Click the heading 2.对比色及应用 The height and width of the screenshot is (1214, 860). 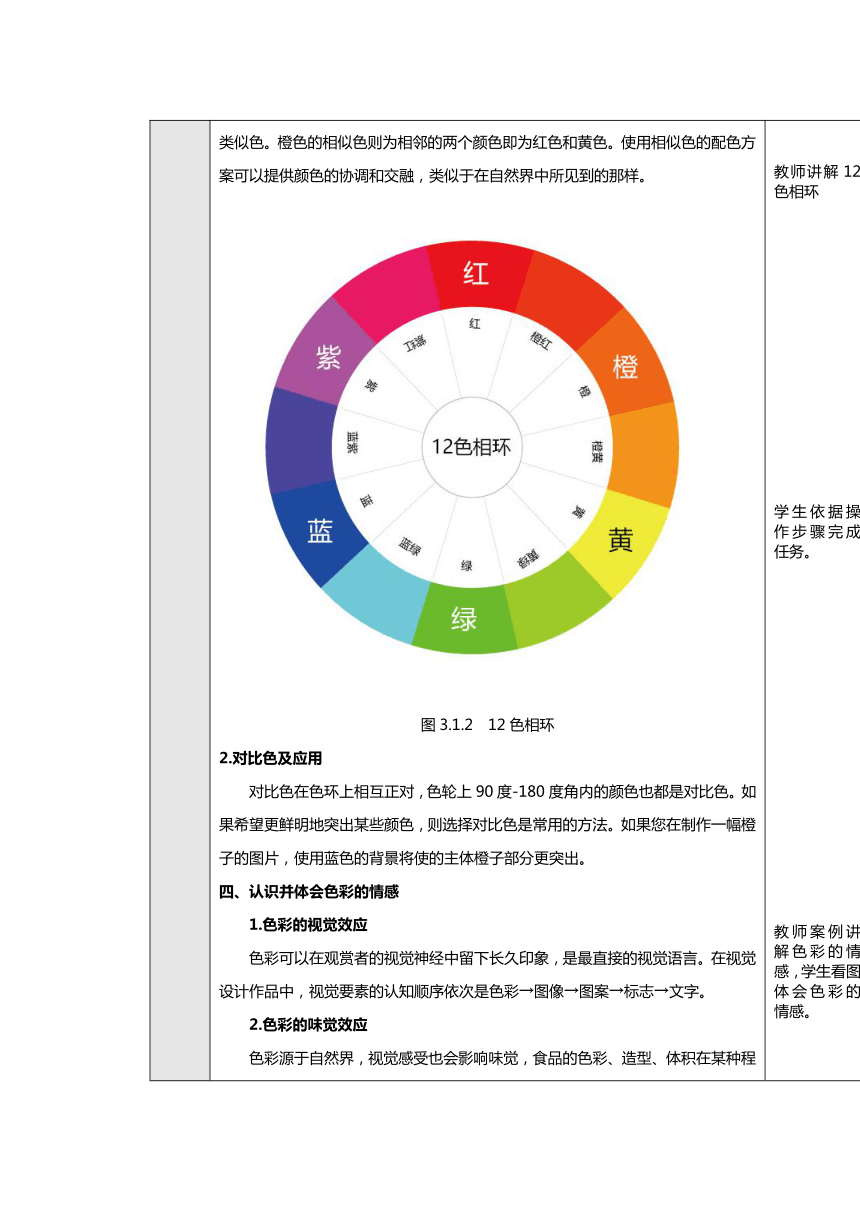coord(270,759)
